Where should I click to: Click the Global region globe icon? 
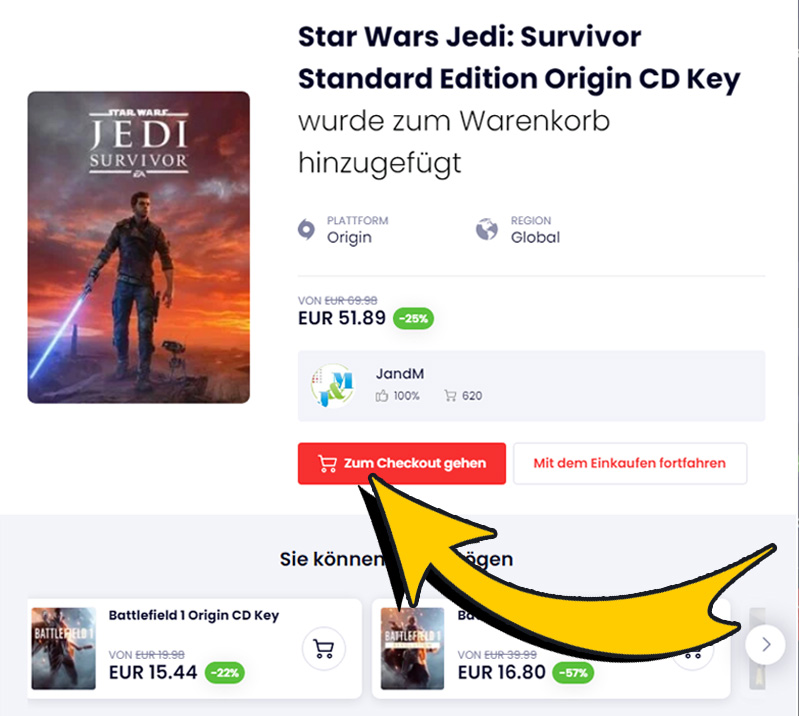click(487, 229)
